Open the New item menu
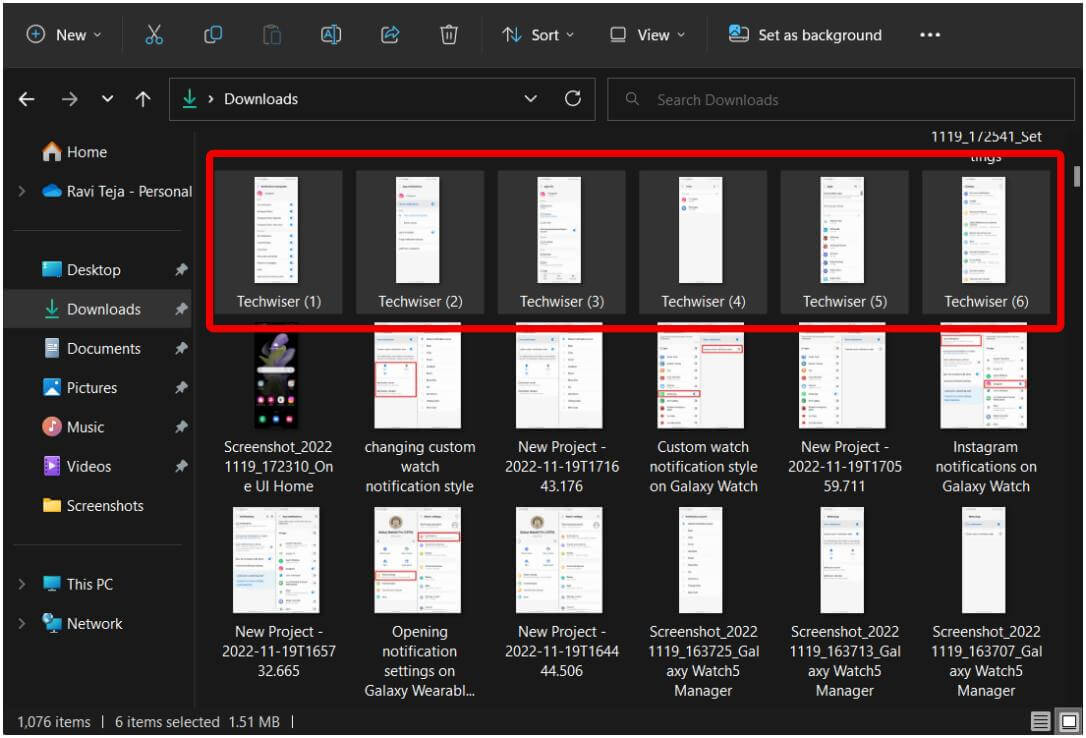Image resolution: width=1086 pixels, height=738 pixels. click(63, 35)
